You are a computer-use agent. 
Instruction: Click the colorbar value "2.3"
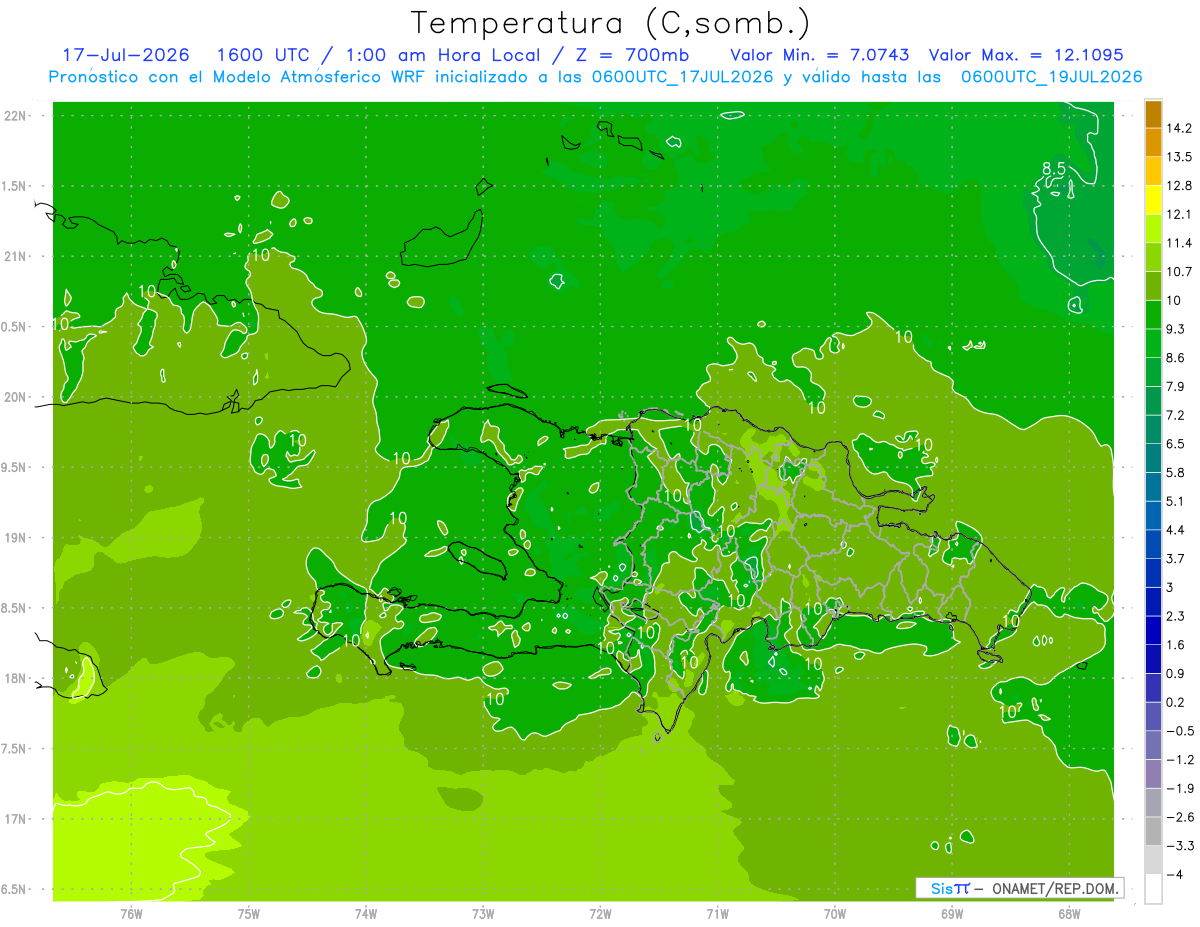tap(1176, 616)
